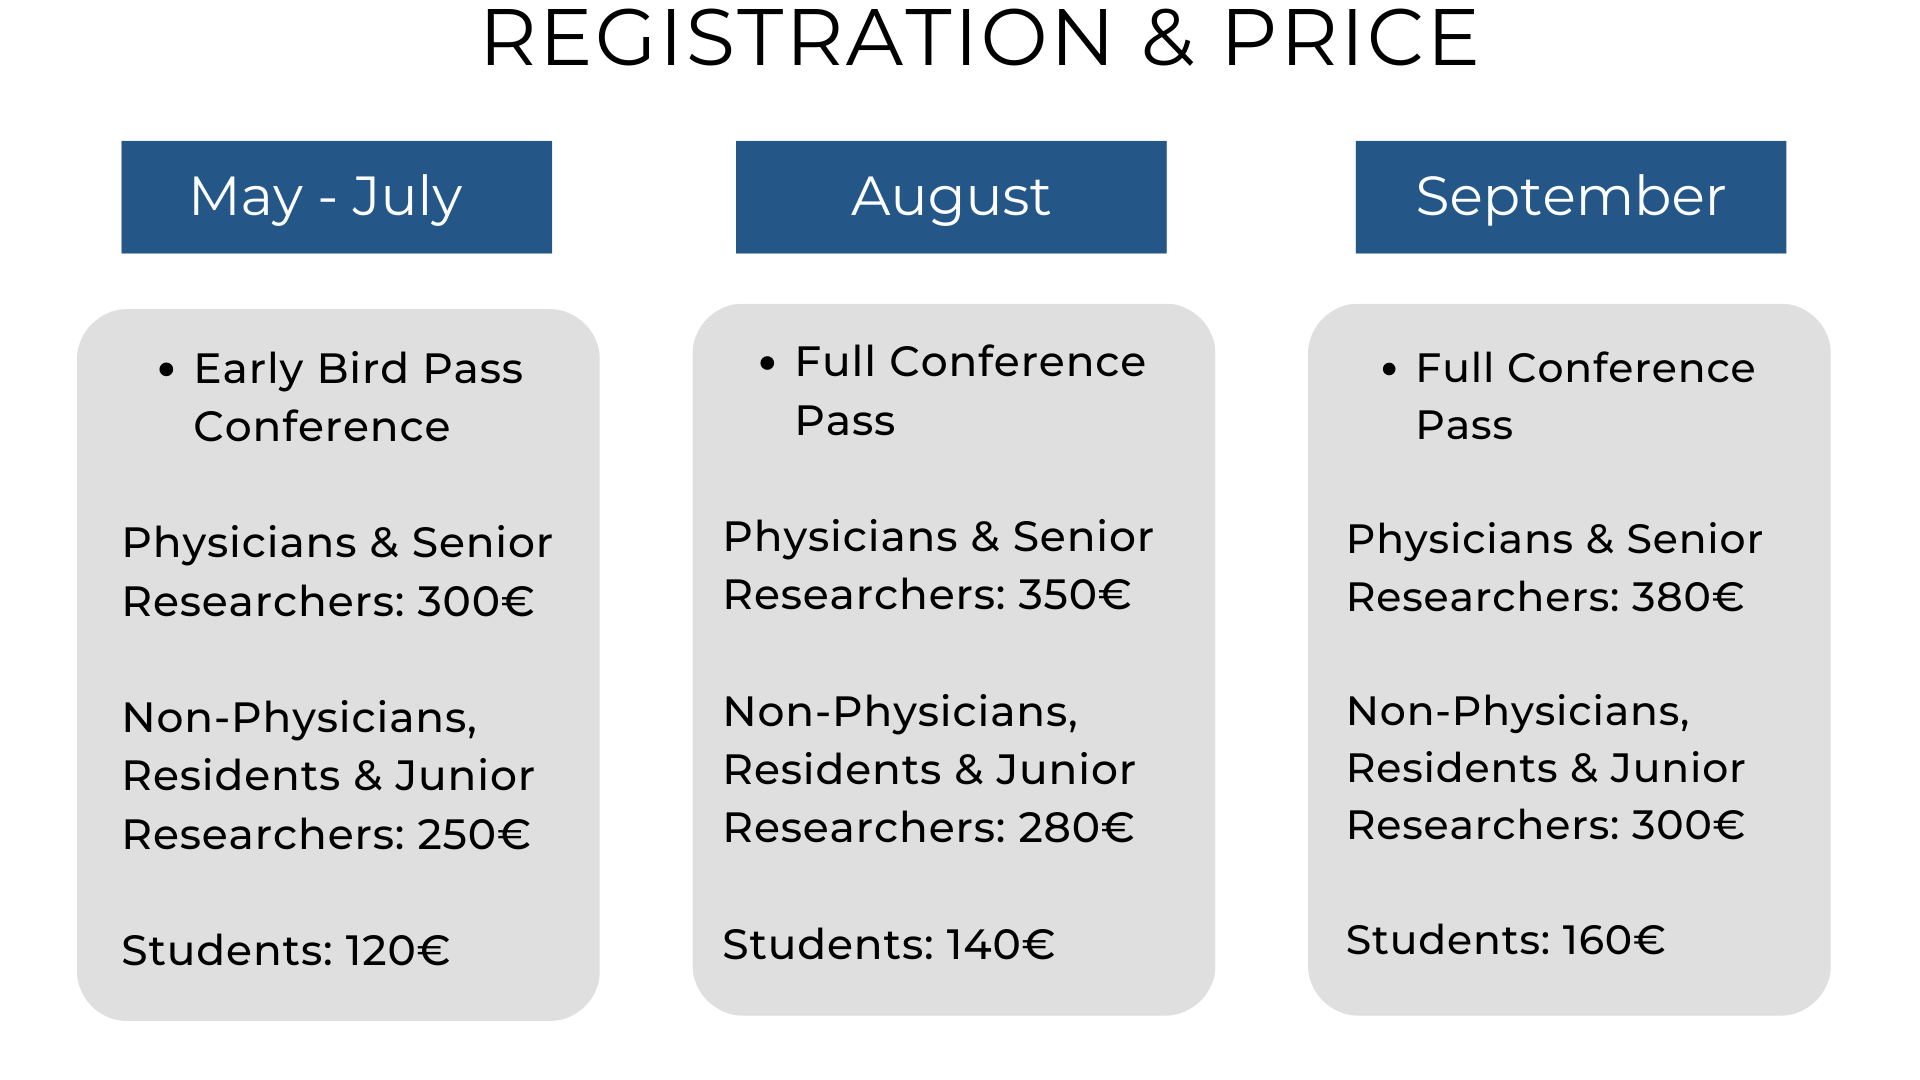Image resolution: width=1920 pixels, height=1080 pixels.
Task: Click the bullet dot in August card
Action: tap(767, 363)
